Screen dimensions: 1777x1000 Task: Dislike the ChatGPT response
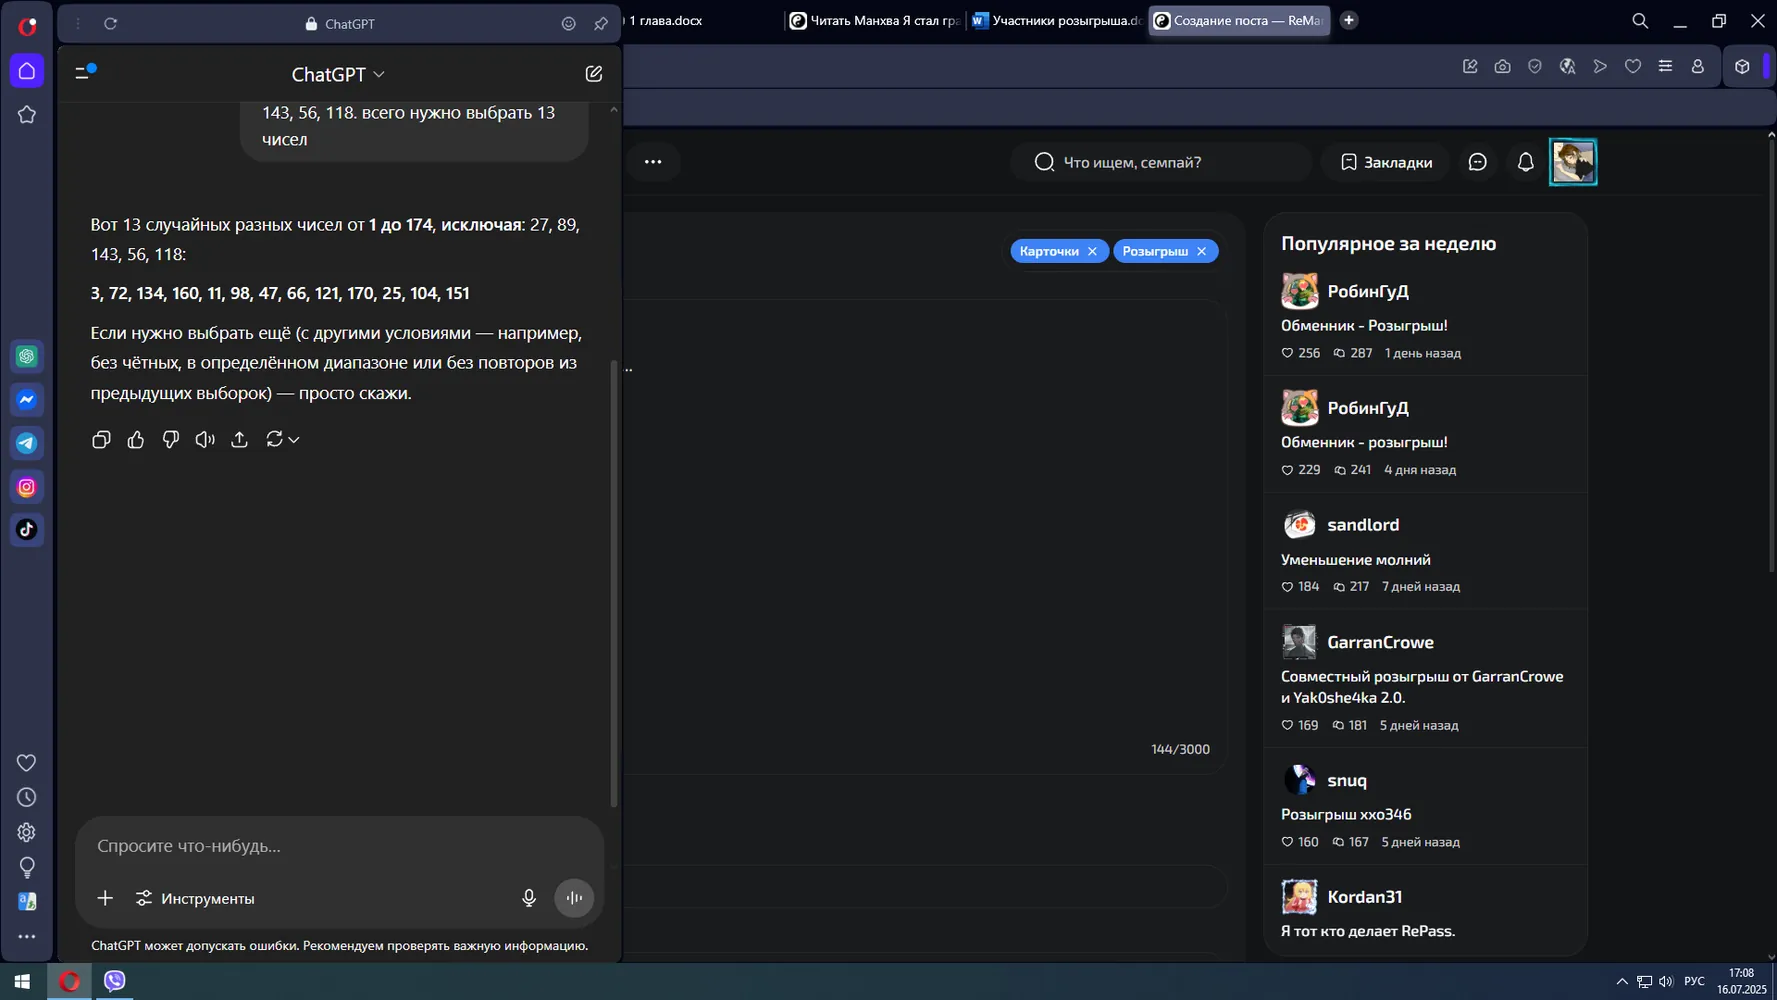click(x=171, y=440)
